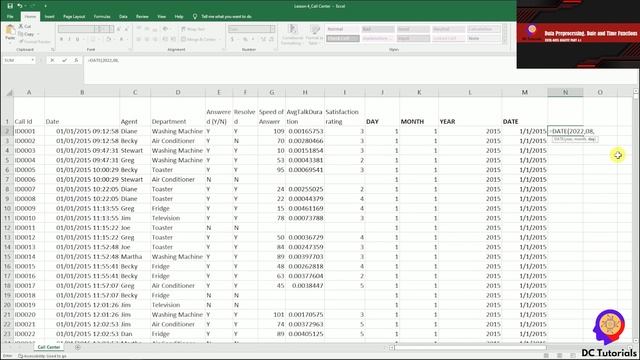Select the Call Center sheet tab
Screen dimensions: 640x360
pos(49,347)
